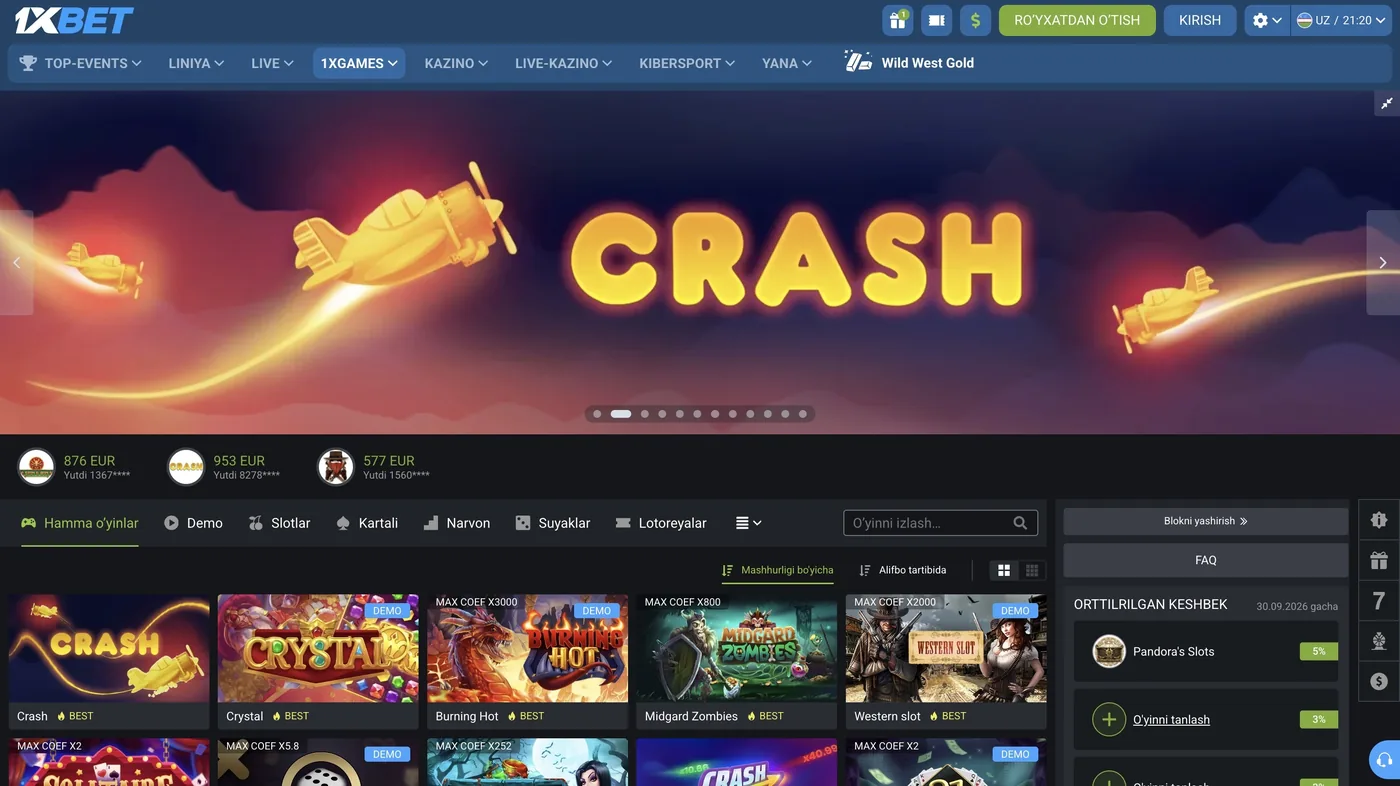1400x786 pixels.
Task: Expand the LINIYA menu
Action: click(x=196, y=63)
